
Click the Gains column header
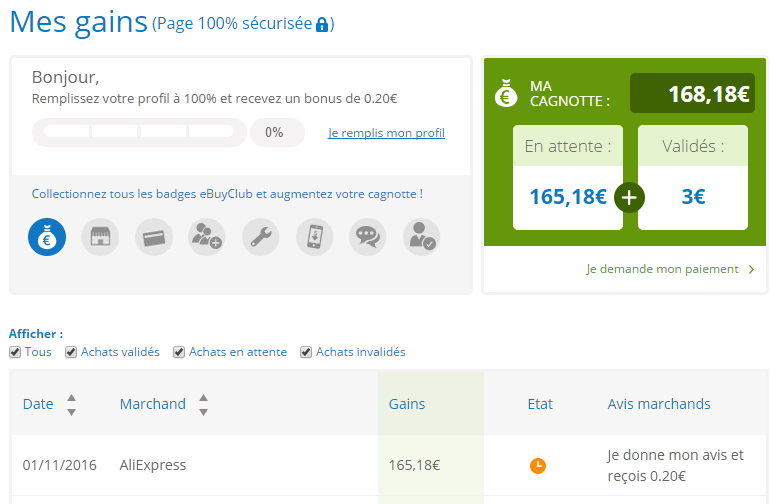tap(407, 404)
